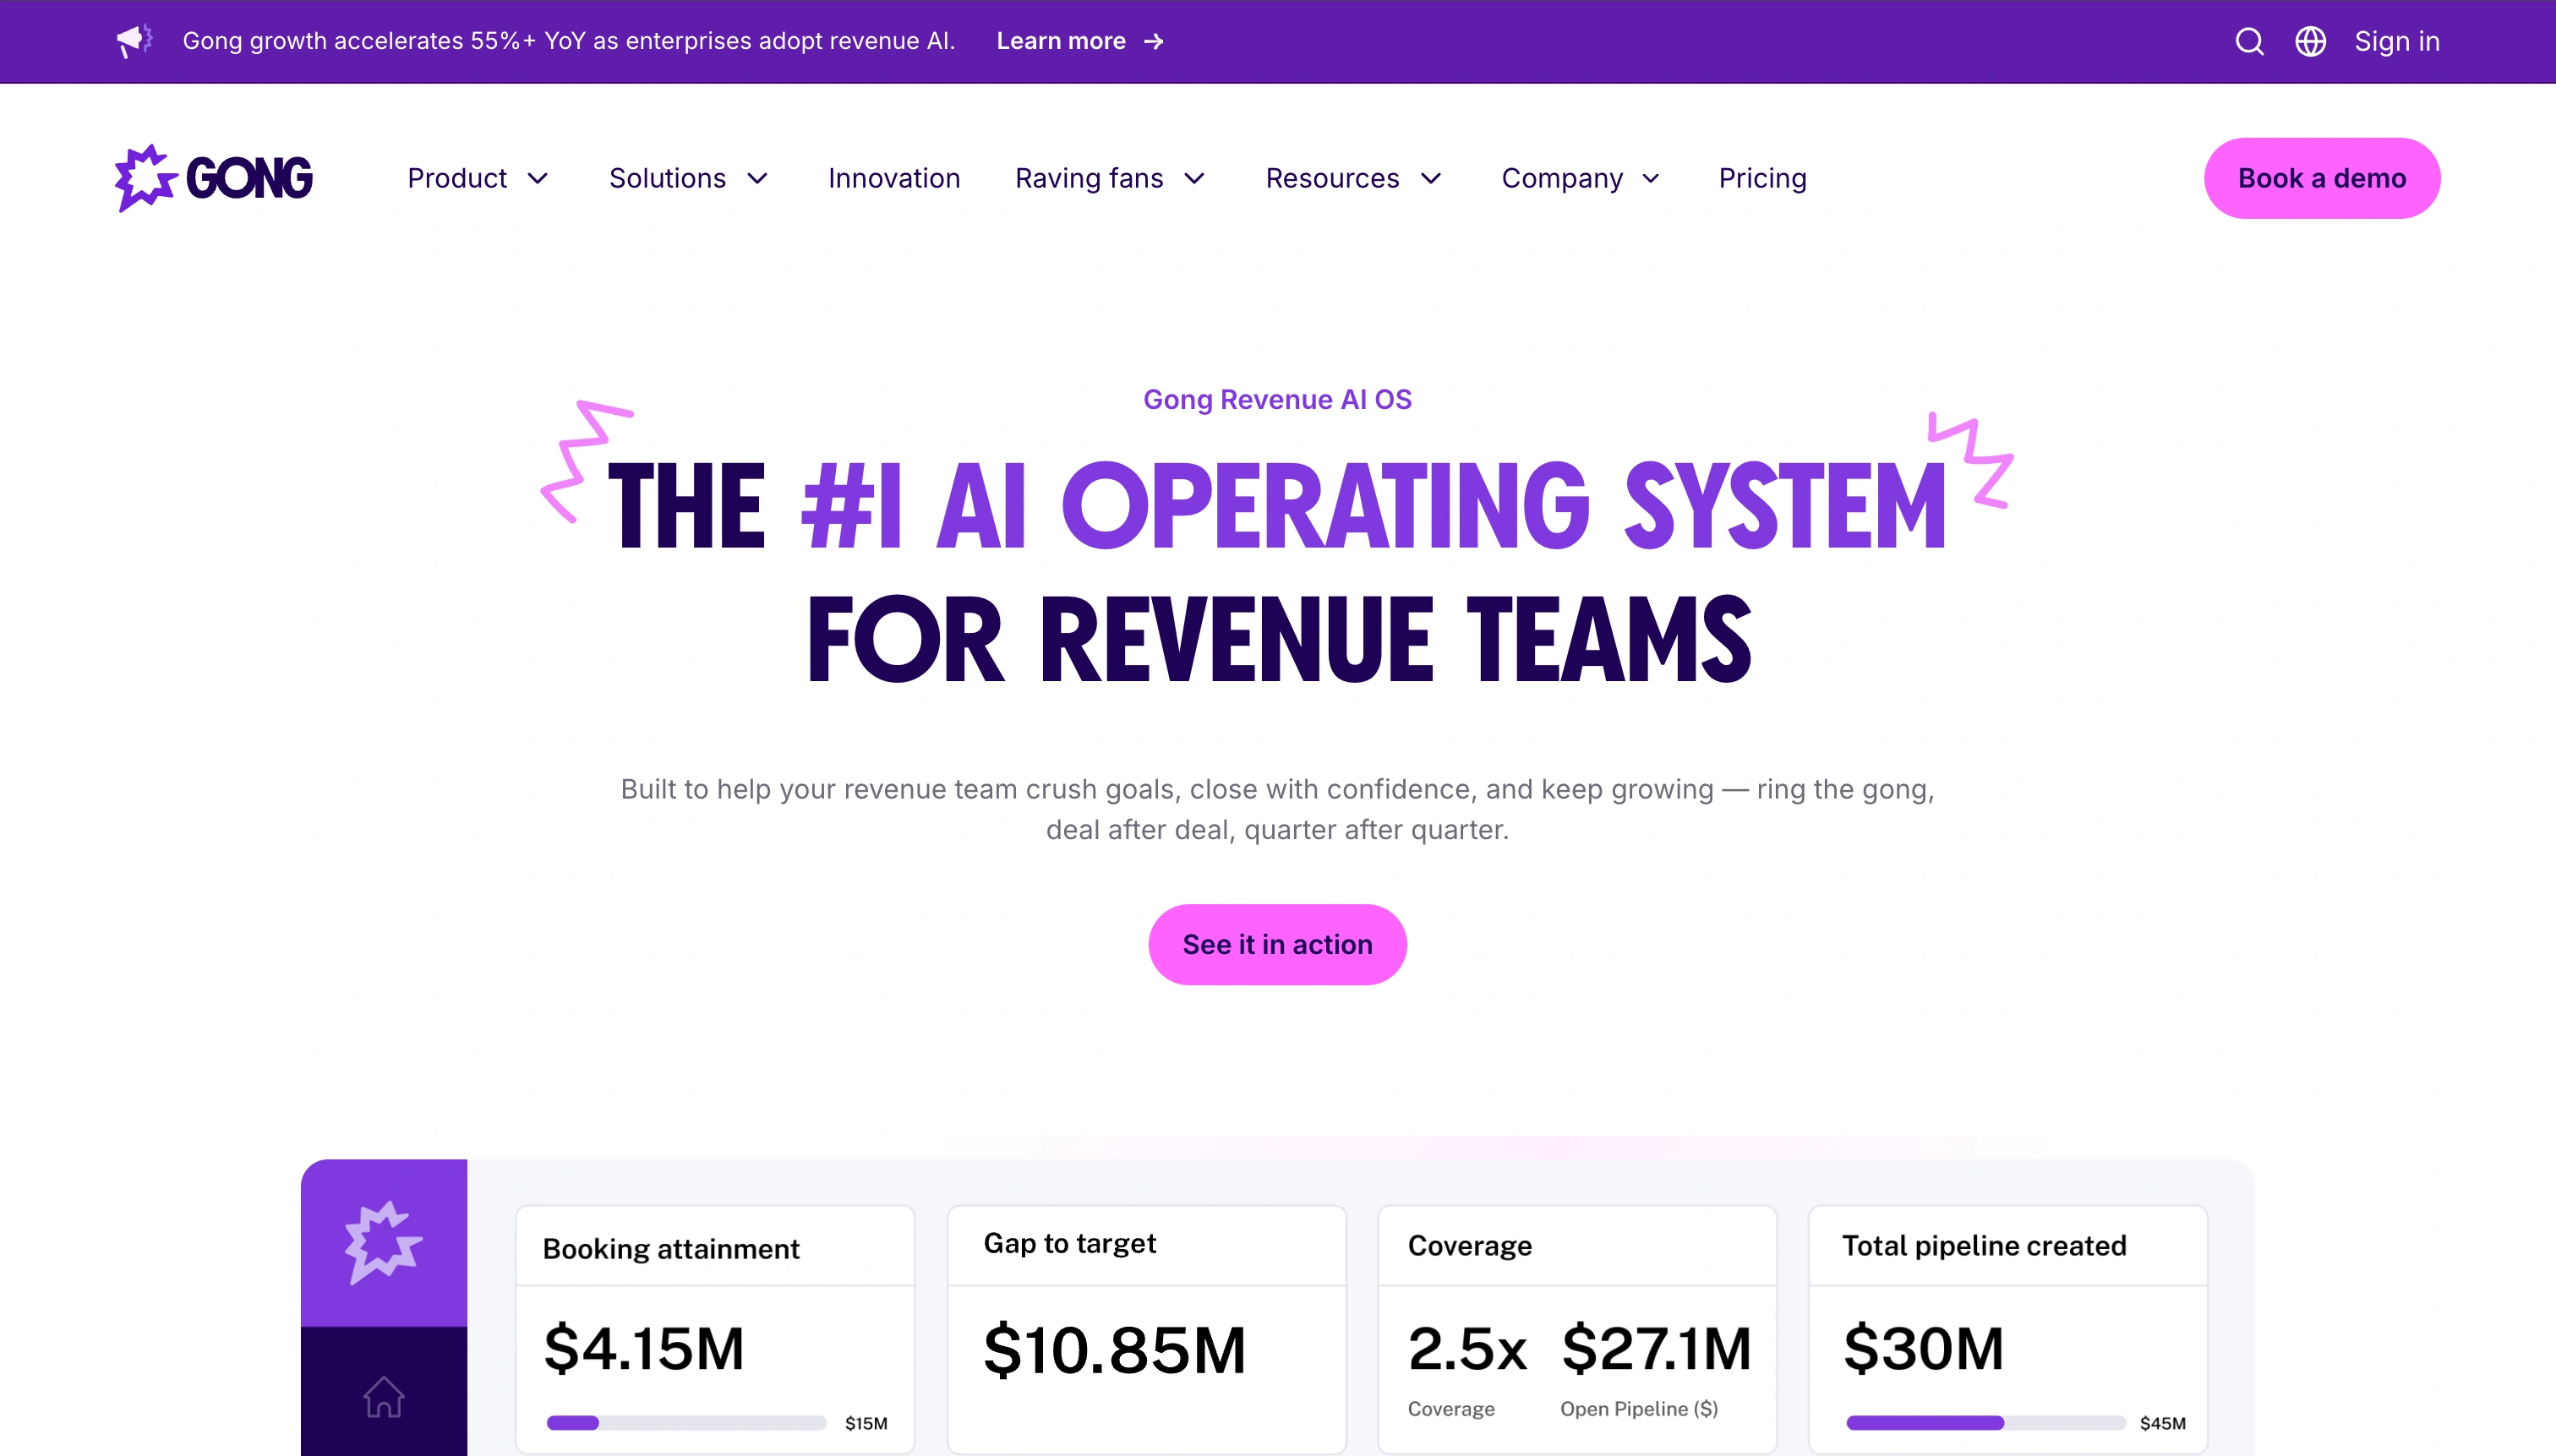Click the Gong starburst icon in dashboard sidebar

pyautogui.click(x=383, y=1242)
